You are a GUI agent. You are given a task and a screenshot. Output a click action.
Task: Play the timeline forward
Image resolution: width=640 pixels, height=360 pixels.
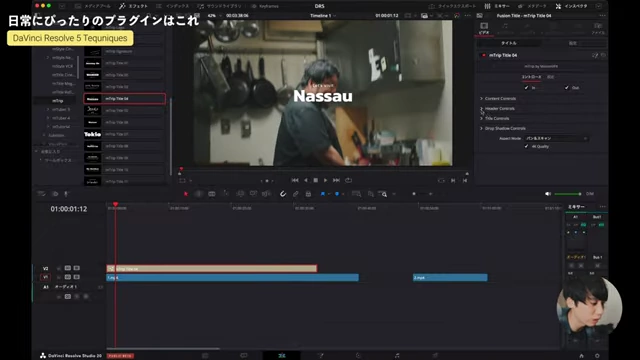point(325,180)
